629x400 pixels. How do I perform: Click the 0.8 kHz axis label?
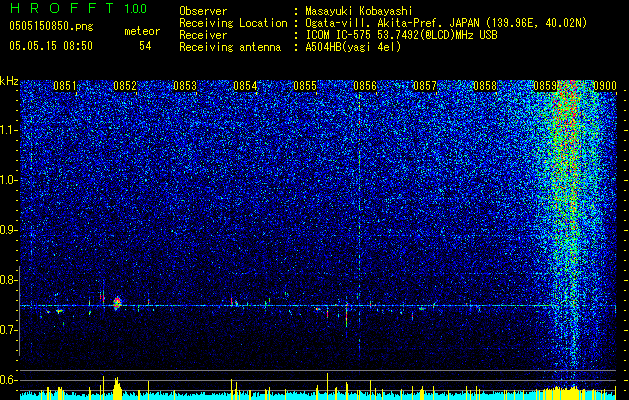click(9, 280)
